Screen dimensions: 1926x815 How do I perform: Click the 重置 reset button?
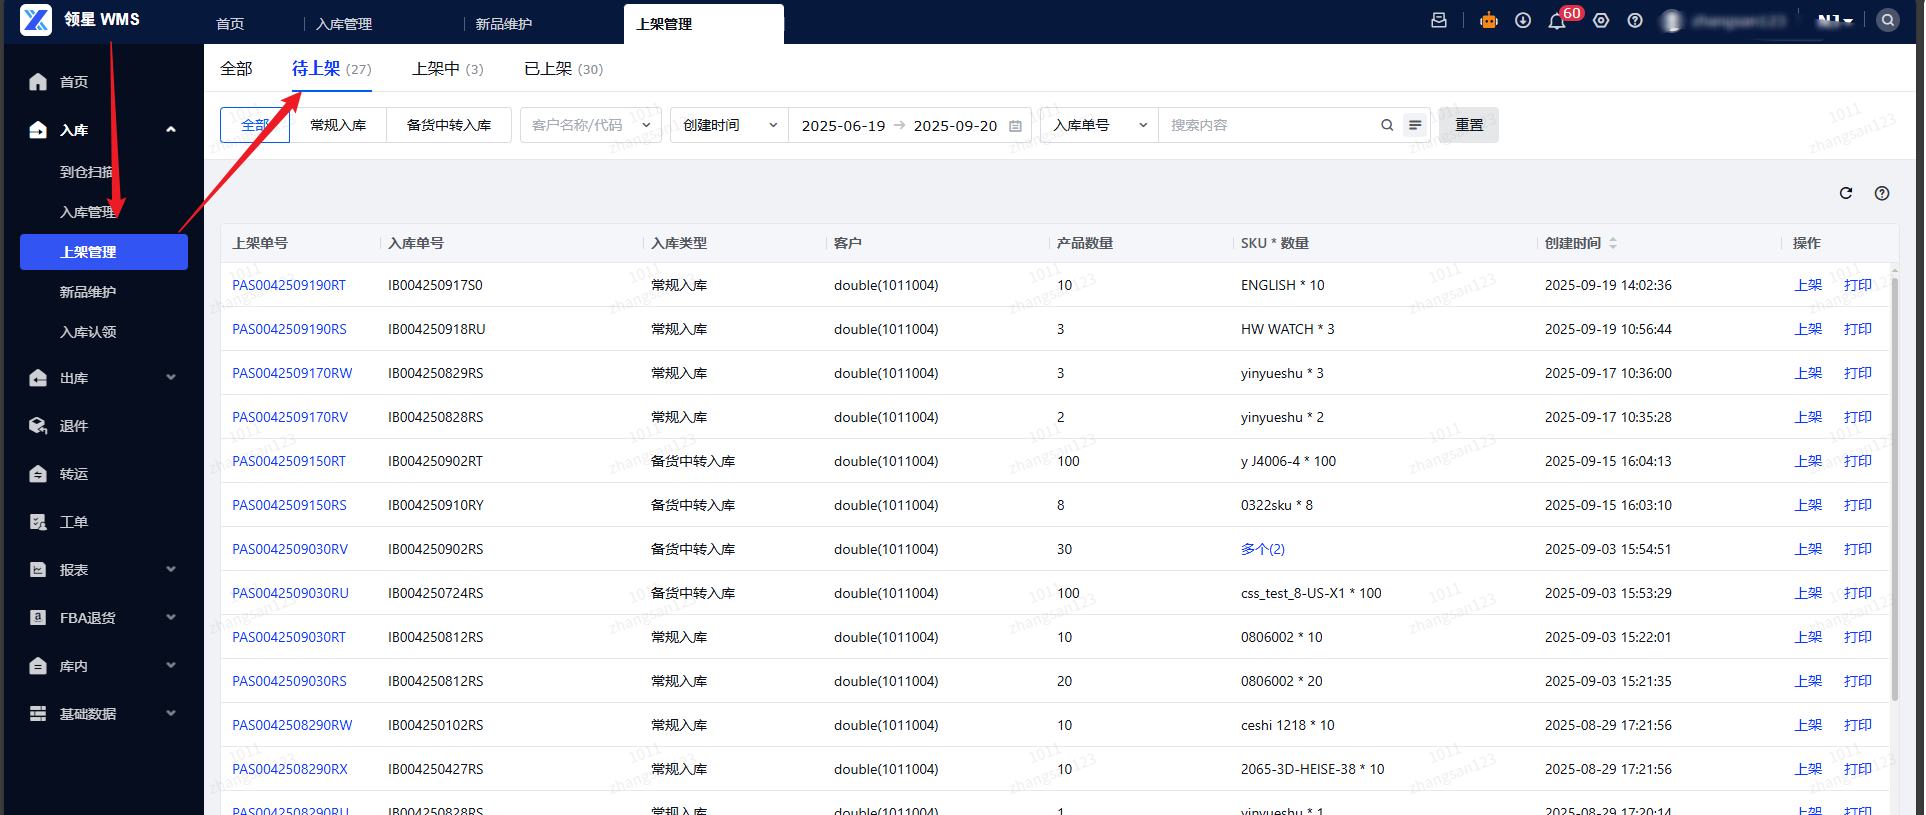(1468, 125)
